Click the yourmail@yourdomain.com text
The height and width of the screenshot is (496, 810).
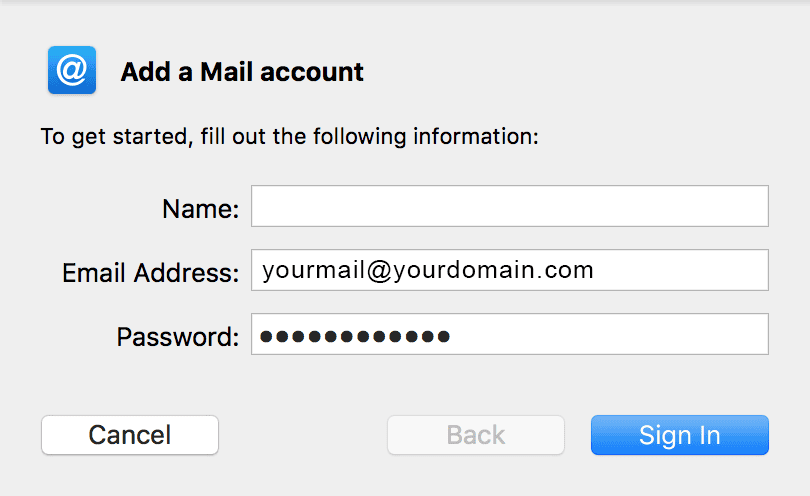[x=428, y=270]
